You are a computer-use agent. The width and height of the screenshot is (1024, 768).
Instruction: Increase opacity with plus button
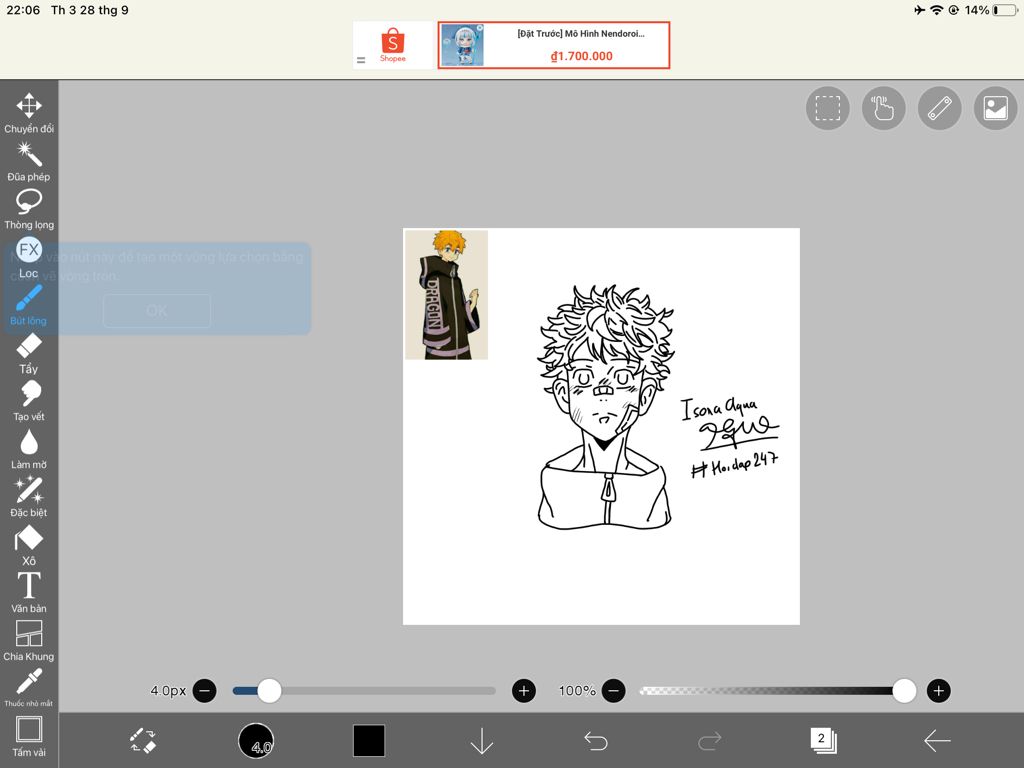point(938,690)
